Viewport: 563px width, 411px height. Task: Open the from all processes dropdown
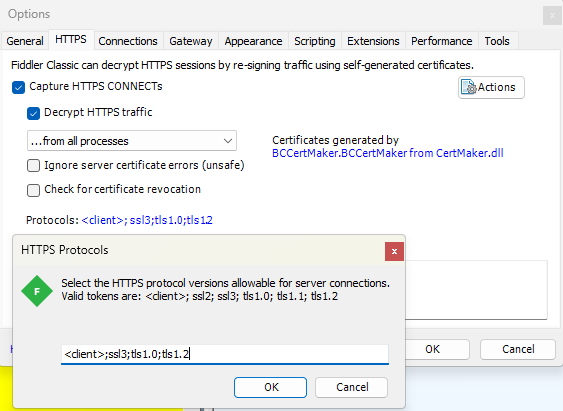click(x=132, y=141)
